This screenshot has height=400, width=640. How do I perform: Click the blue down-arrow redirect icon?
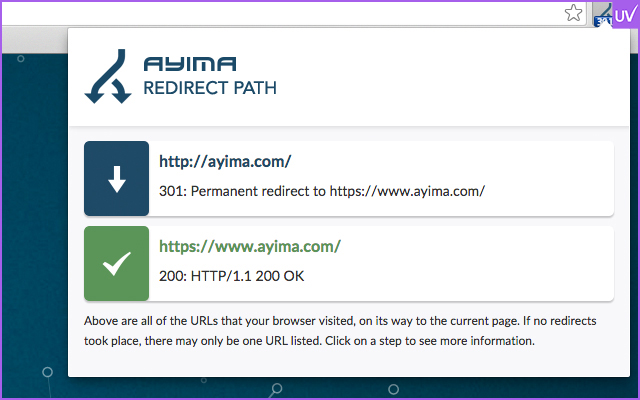pyautogui.click(x=117, y=179)
